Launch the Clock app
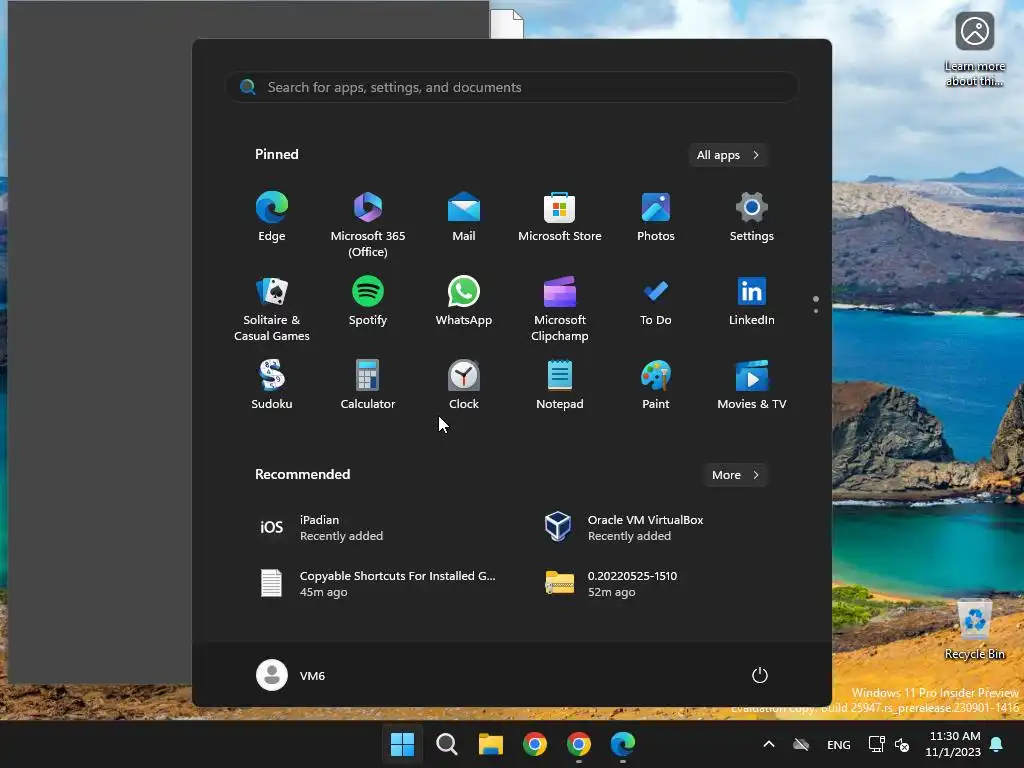Screen dimensions: 1024x768 click(x=464, y=385)
